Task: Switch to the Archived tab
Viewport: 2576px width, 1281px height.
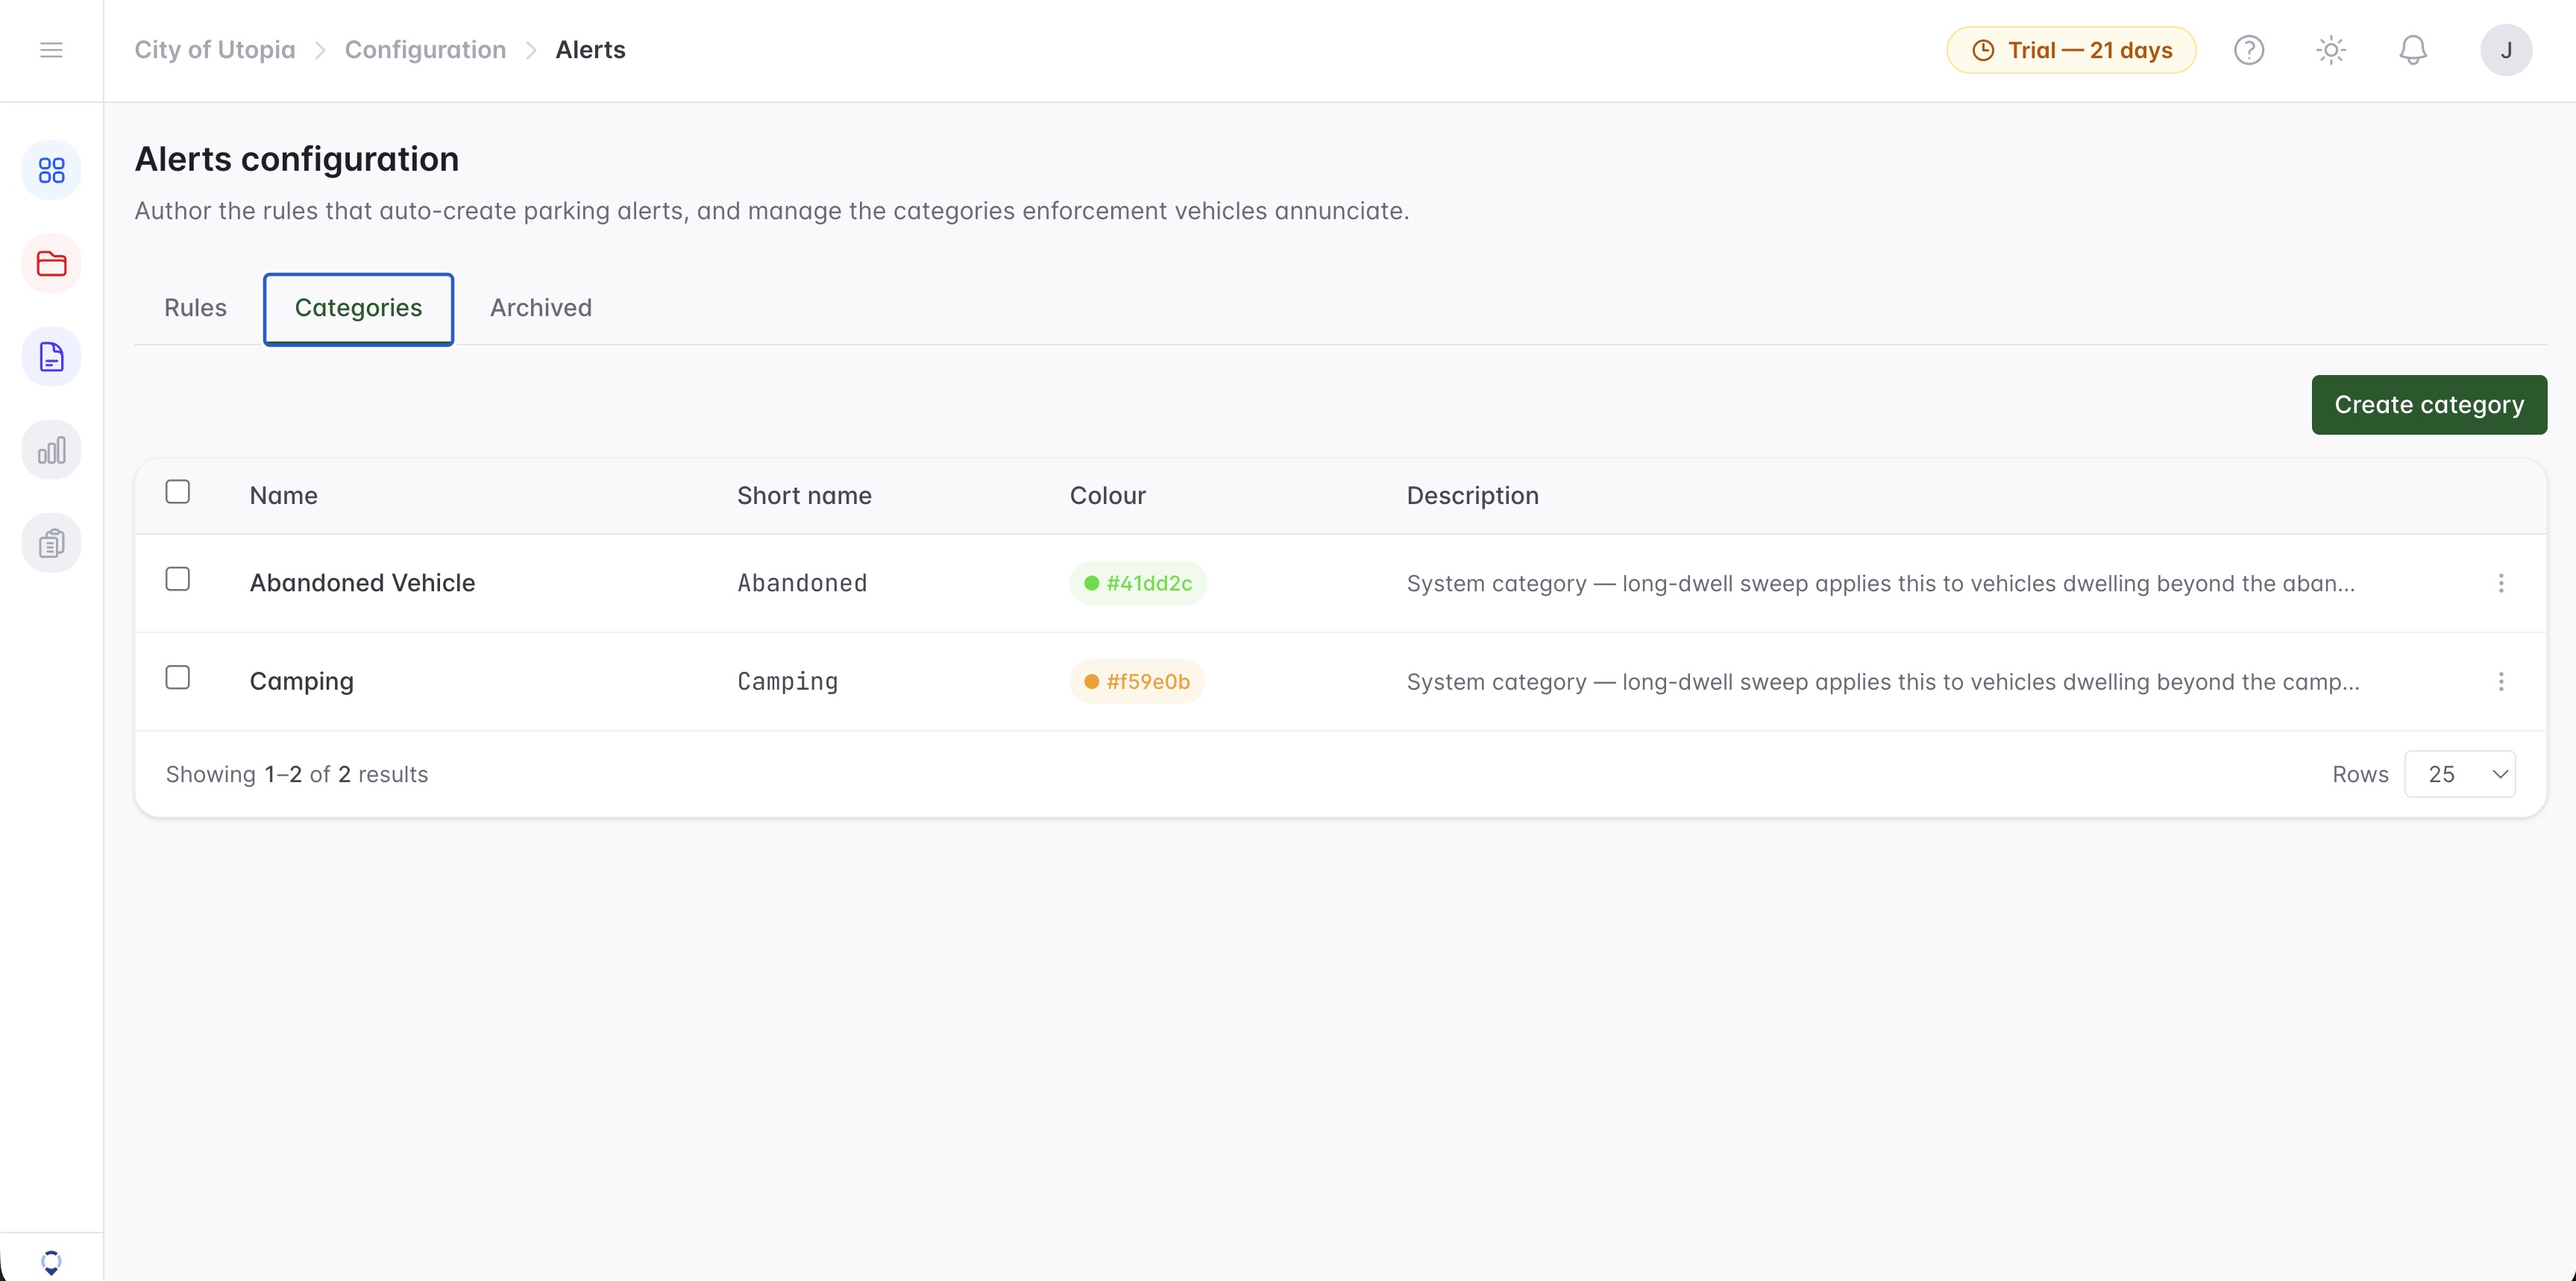Action: 541,308
